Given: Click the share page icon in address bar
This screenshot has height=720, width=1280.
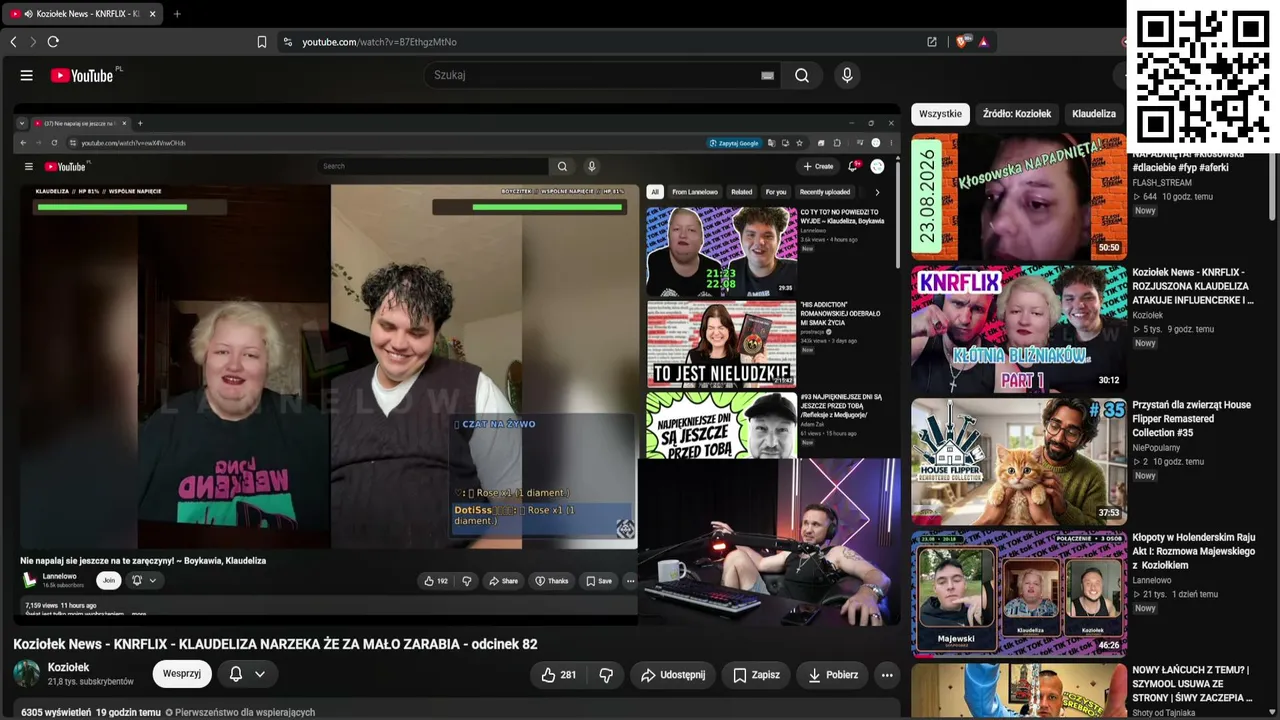Looking at the screenshot, I should click(932, 42).
